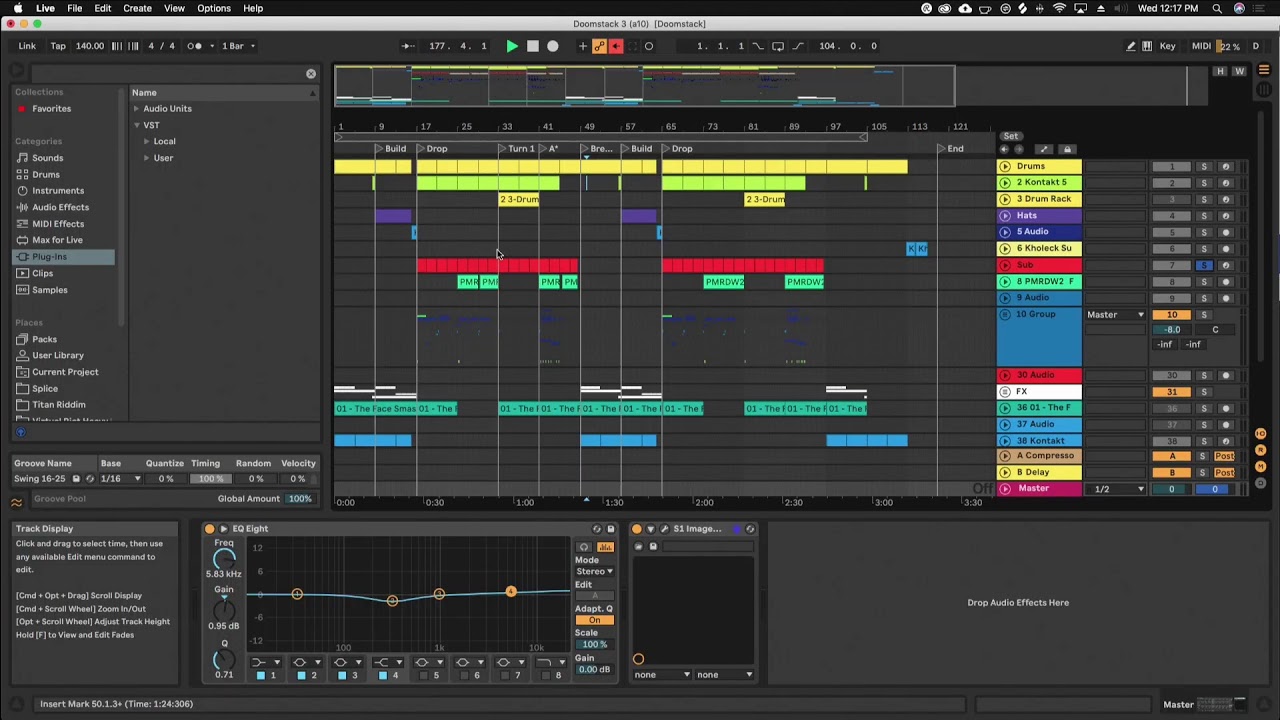This screenshot has height=720, width=1280.
Task: Click the Re-enable Automation arrow button
Action: 616,46
